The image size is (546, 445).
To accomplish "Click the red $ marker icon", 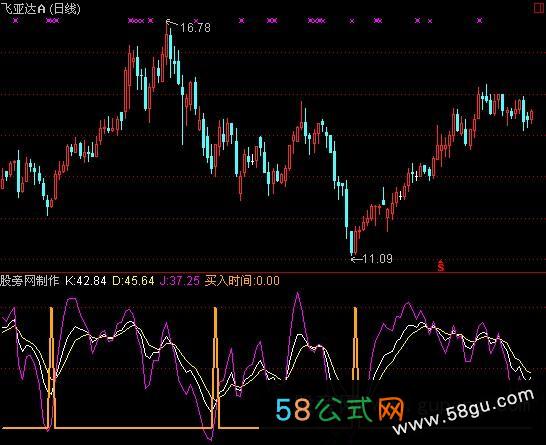I will click(x=441, y=266).
